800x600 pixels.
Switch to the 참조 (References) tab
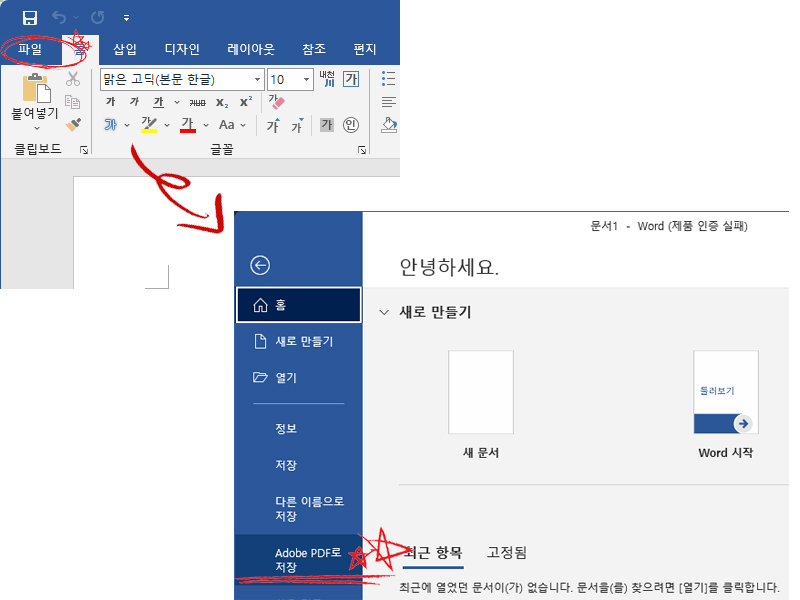pos(314,49)
